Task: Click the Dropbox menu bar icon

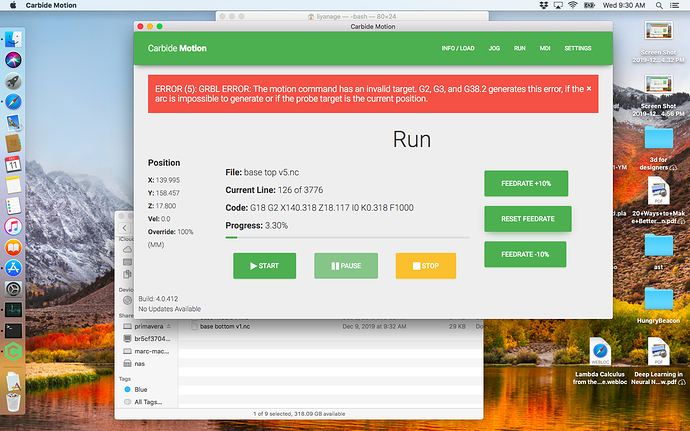Action: 544,5
